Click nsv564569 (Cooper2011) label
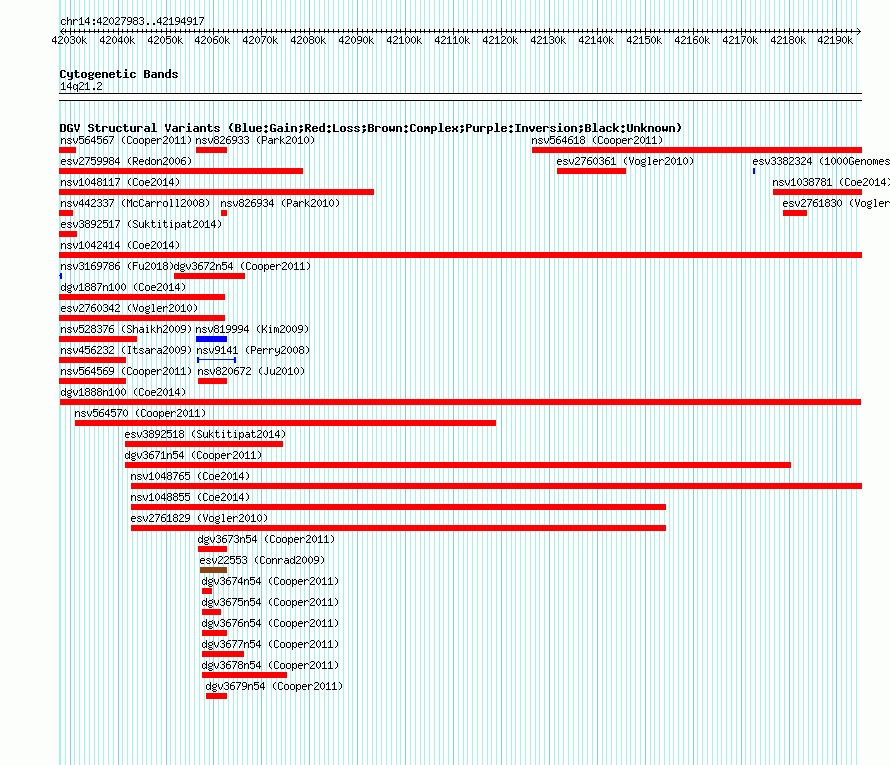Screen dimensions: 890x765 (126, 371)
